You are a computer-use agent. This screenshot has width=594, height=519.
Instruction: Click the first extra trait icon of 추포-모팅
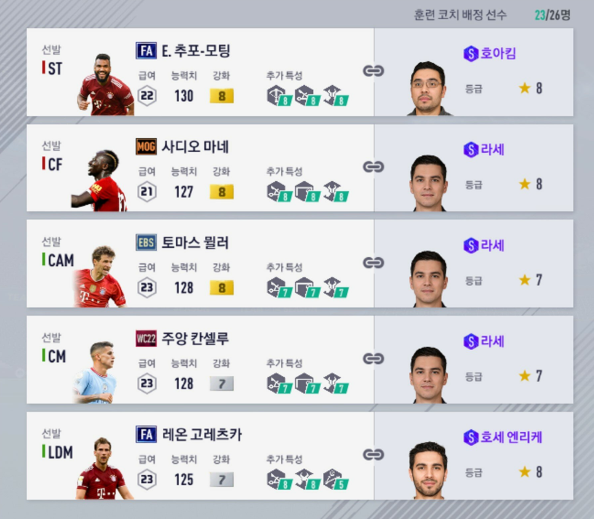279,96
